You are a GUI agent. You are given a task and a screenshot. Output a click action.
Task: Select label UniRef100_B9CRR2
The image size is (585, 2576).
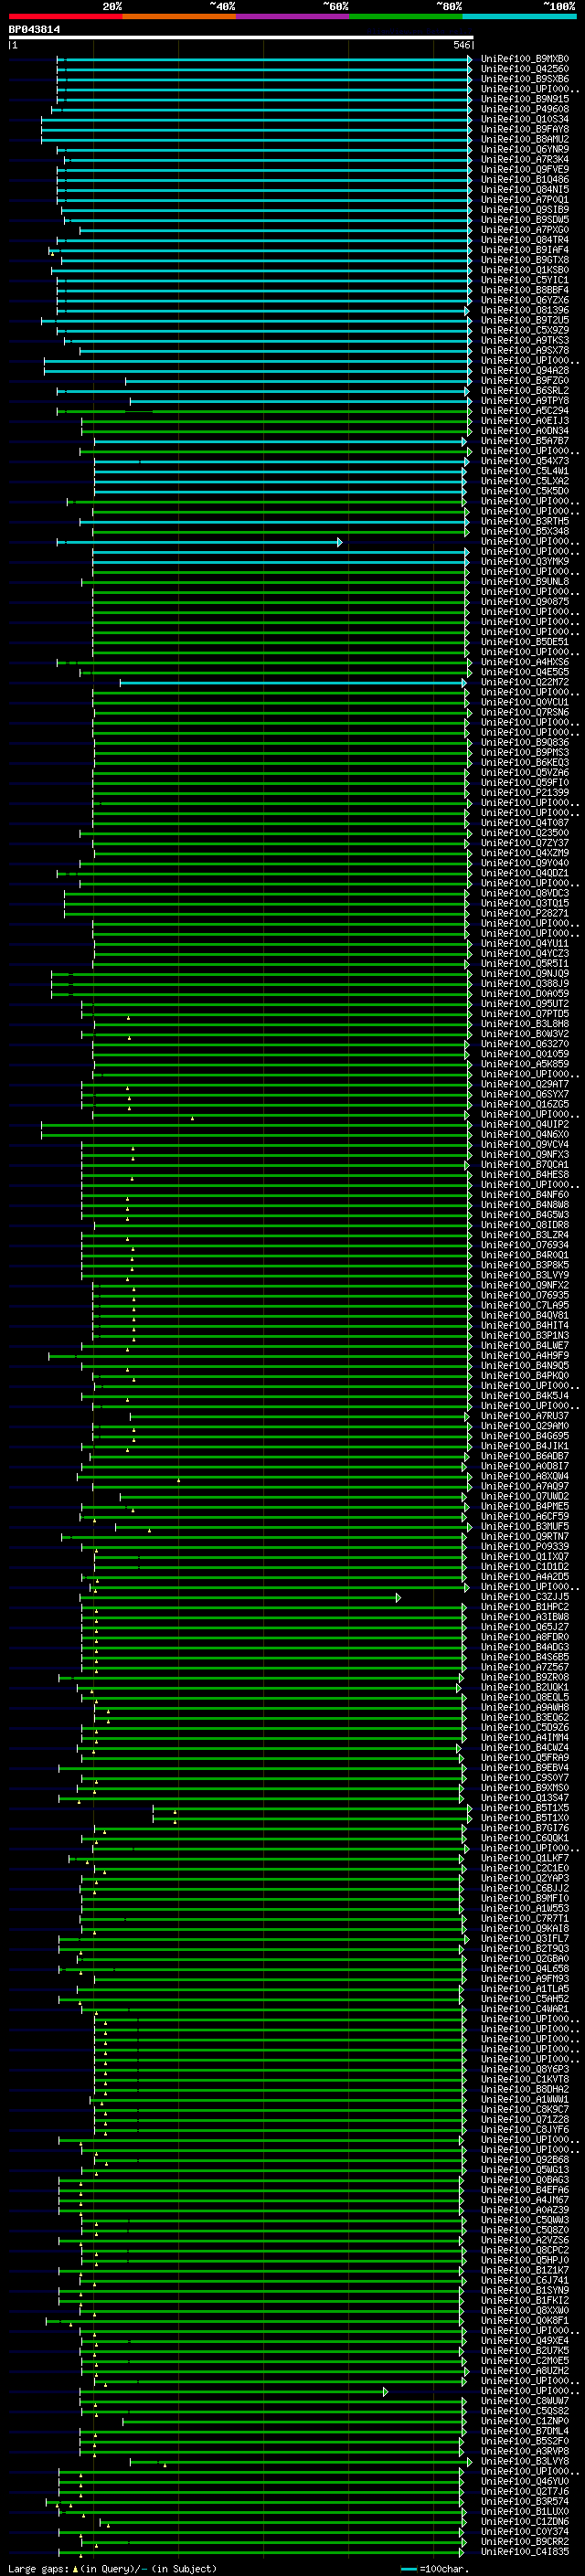pos(525,2541)
